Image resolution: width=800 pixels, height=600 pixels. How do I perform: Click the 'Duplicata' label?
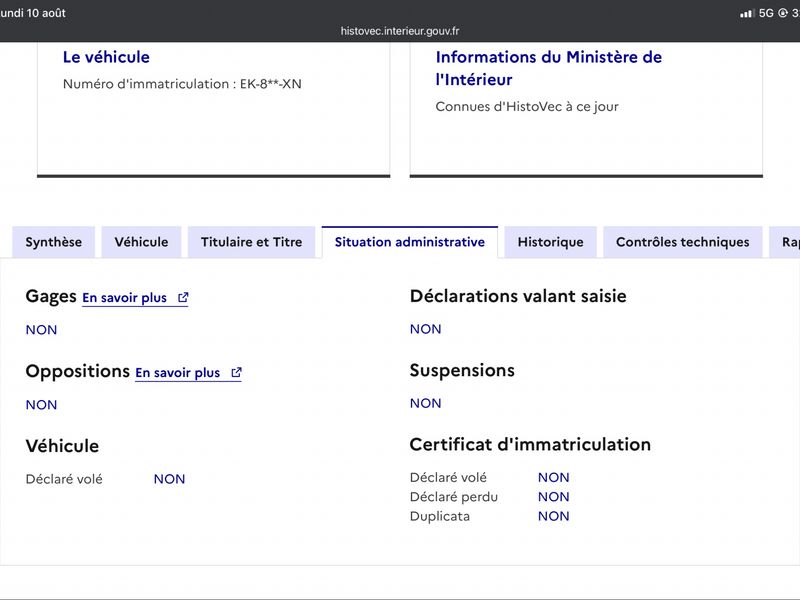coord(440,516)
